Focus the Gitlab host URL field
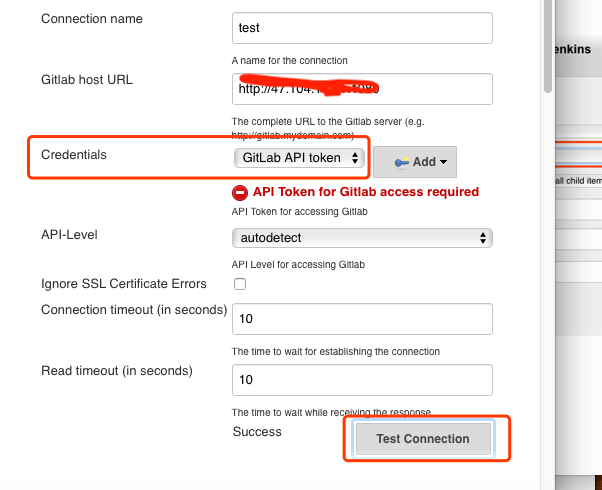Screen dimensions: 602x490 [x=362, y=89]
